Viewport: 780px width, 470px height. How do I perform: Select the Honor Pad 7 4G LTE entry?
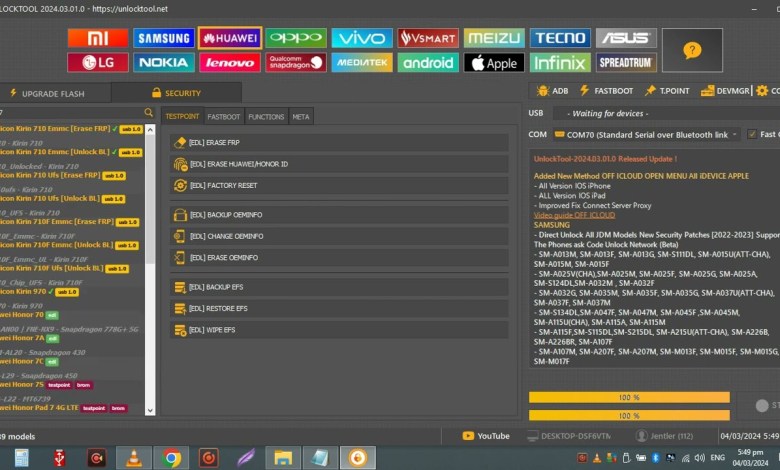click(64, 408)
